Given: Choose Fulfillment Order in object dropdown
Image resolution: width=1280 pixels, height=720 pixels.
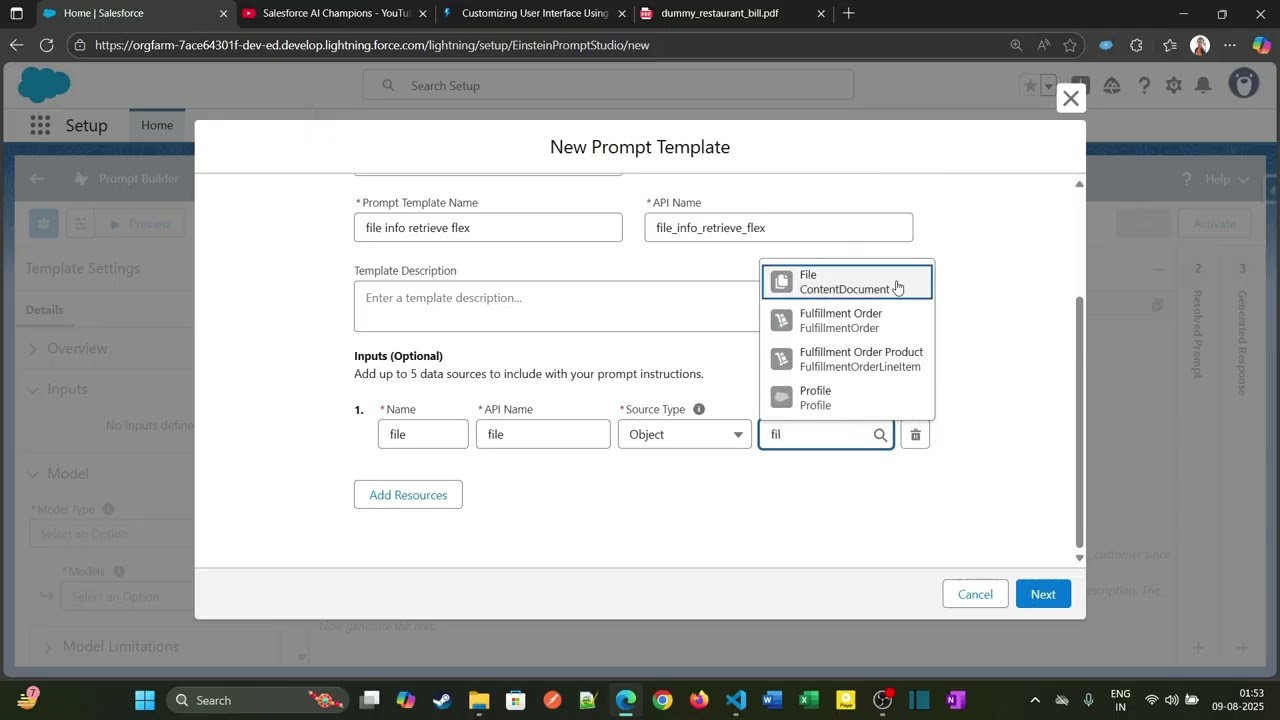Looking at the screenshot, I should [847, 321].
